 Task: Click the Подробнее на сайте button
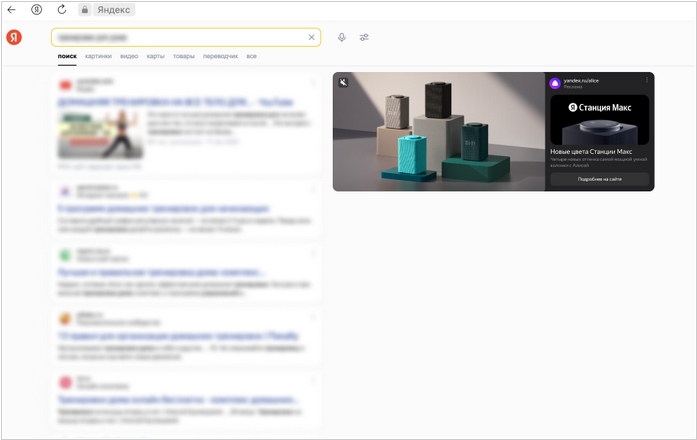tap(600, 179)
